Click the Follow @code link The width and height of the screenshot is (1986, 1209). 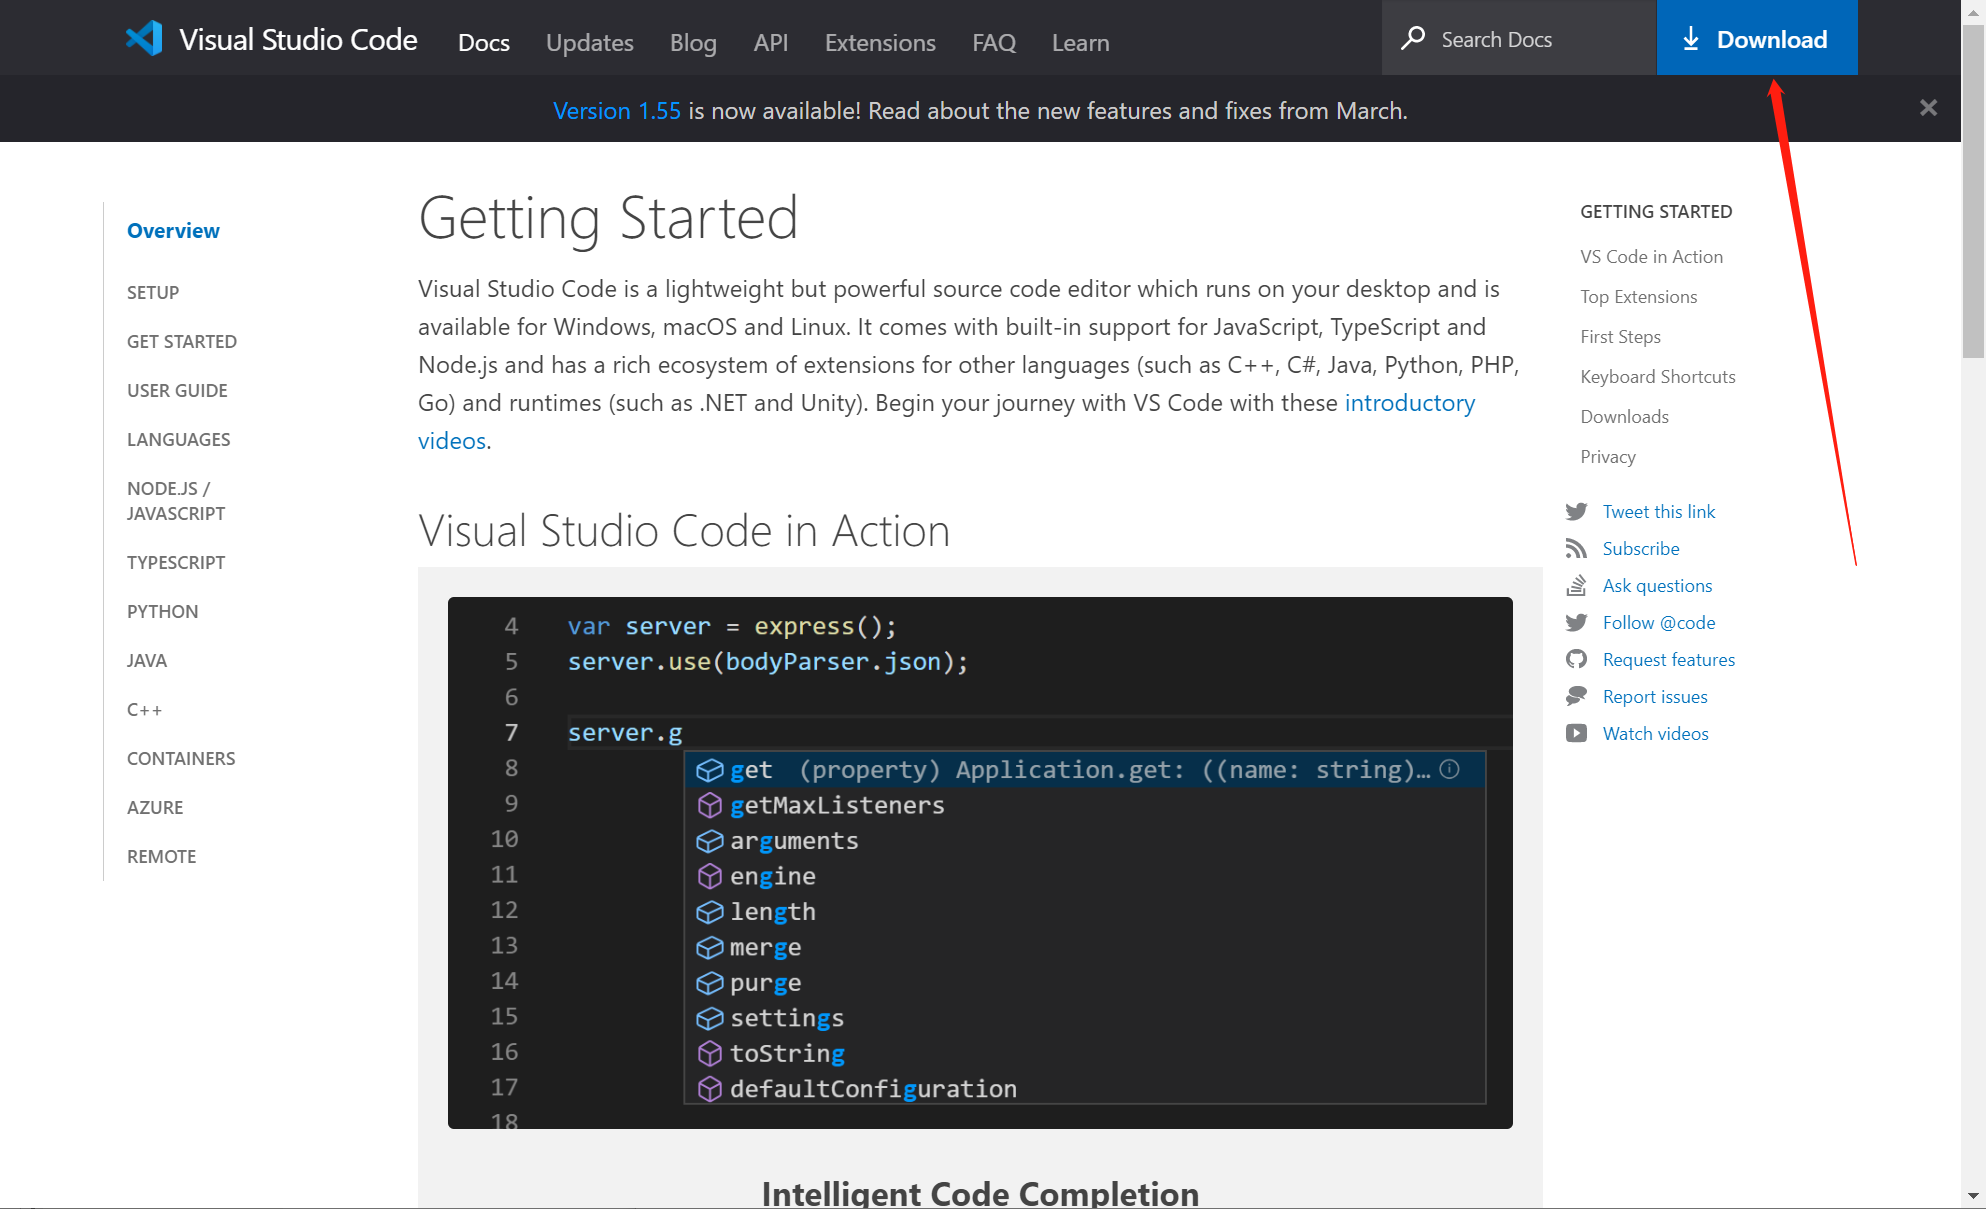click(x=1659, y=623)
